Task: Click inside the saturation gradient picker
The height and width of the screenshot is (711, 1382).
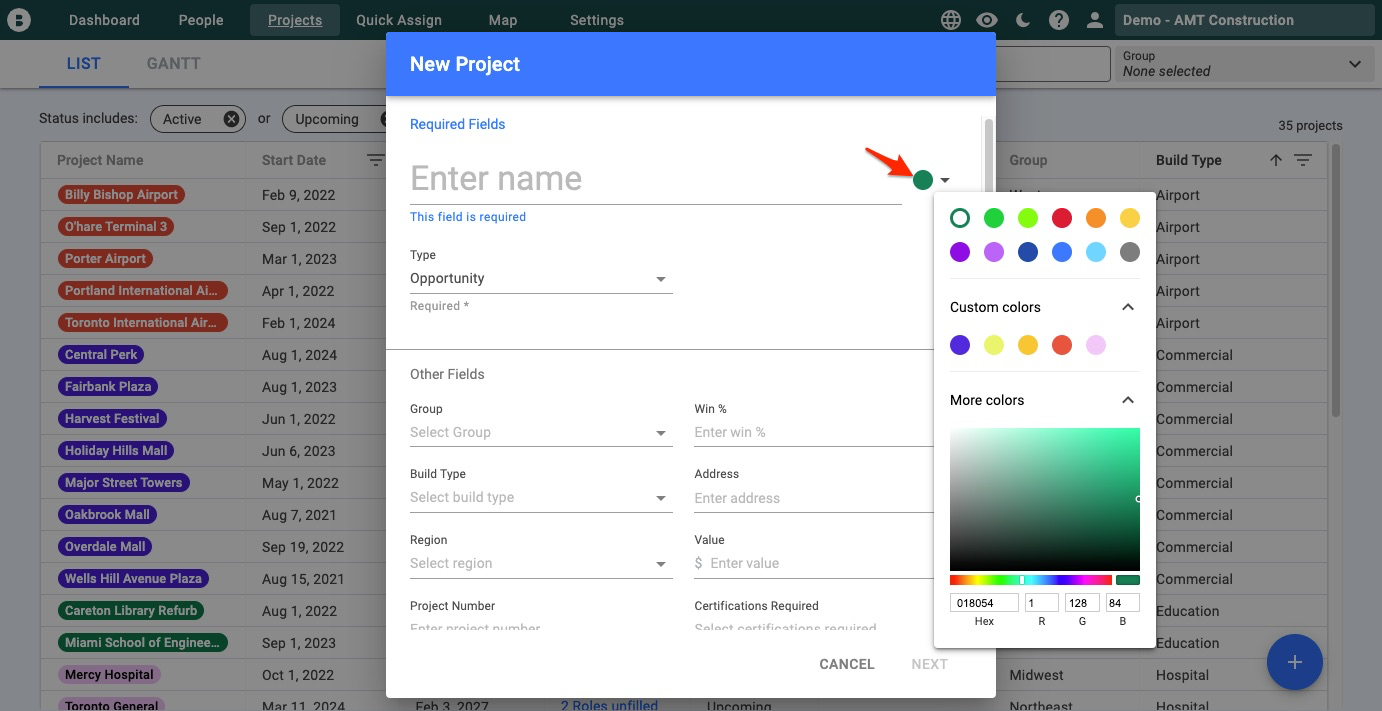Action: coord(1045,499)
